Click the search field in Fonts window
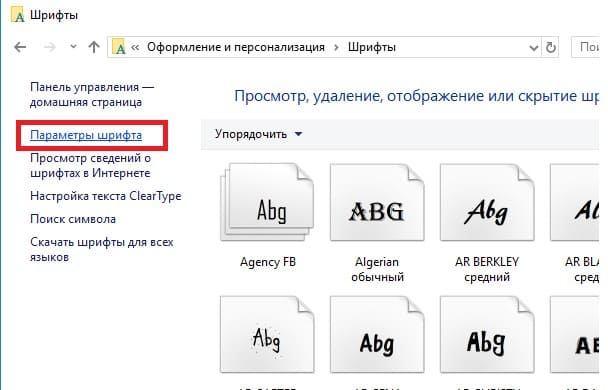The image size is (608, 390). [x=586, y=47]
